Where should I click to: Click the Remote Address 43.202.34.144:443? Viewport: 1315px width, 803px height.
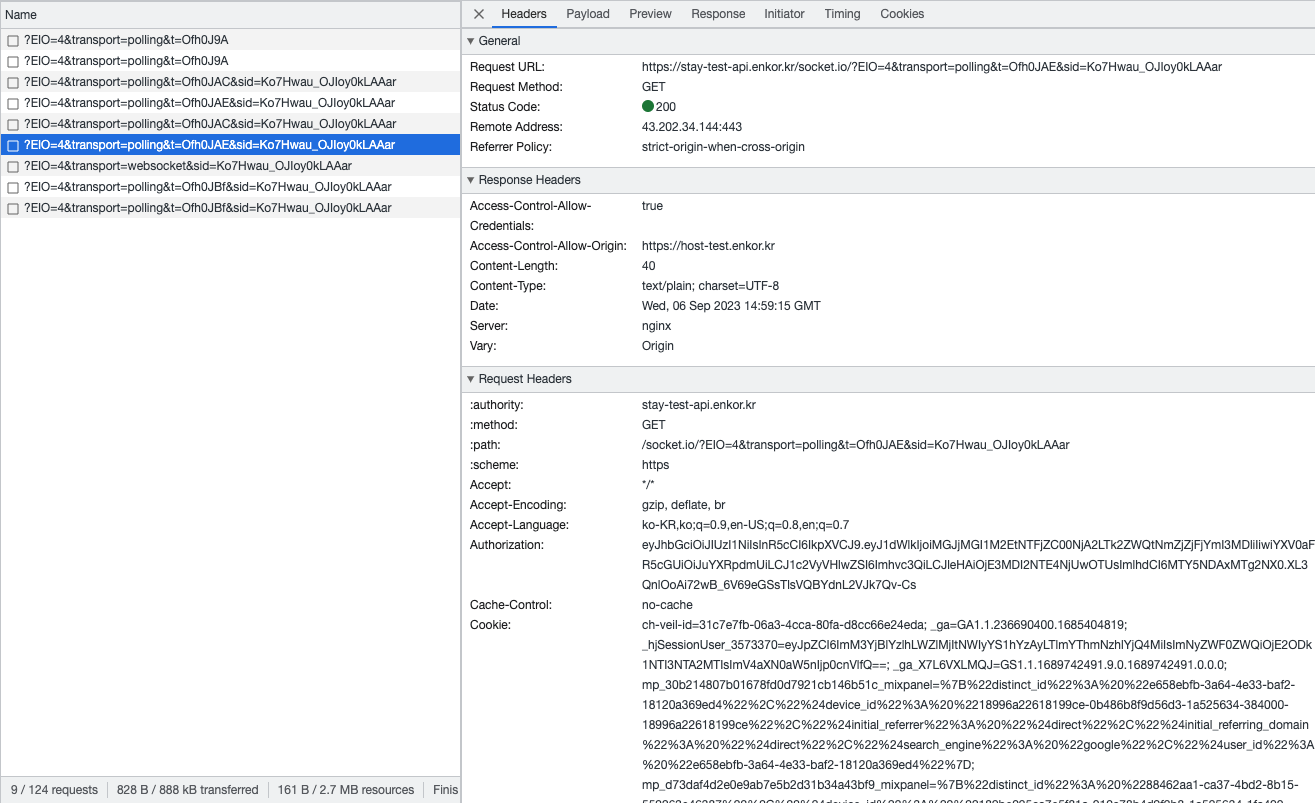pyautogui.click(x=692, y=127)
